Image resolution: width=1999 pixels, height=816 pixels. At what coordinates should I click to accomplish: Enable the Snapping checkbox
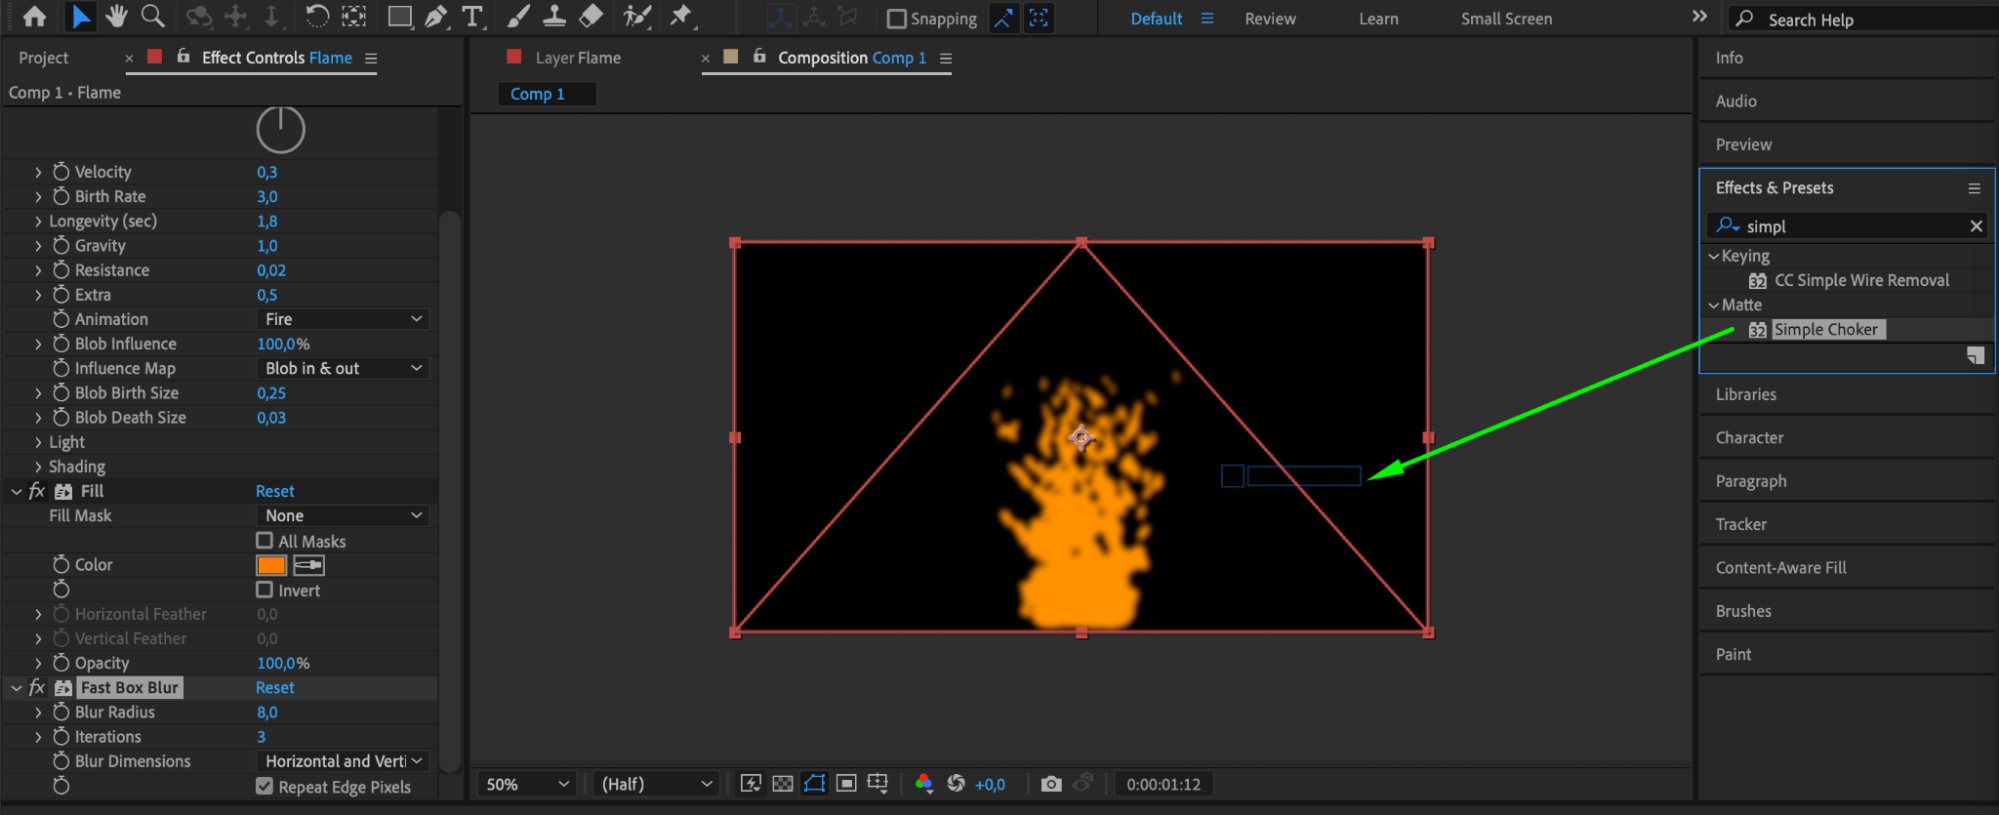[x=896, y=19]
